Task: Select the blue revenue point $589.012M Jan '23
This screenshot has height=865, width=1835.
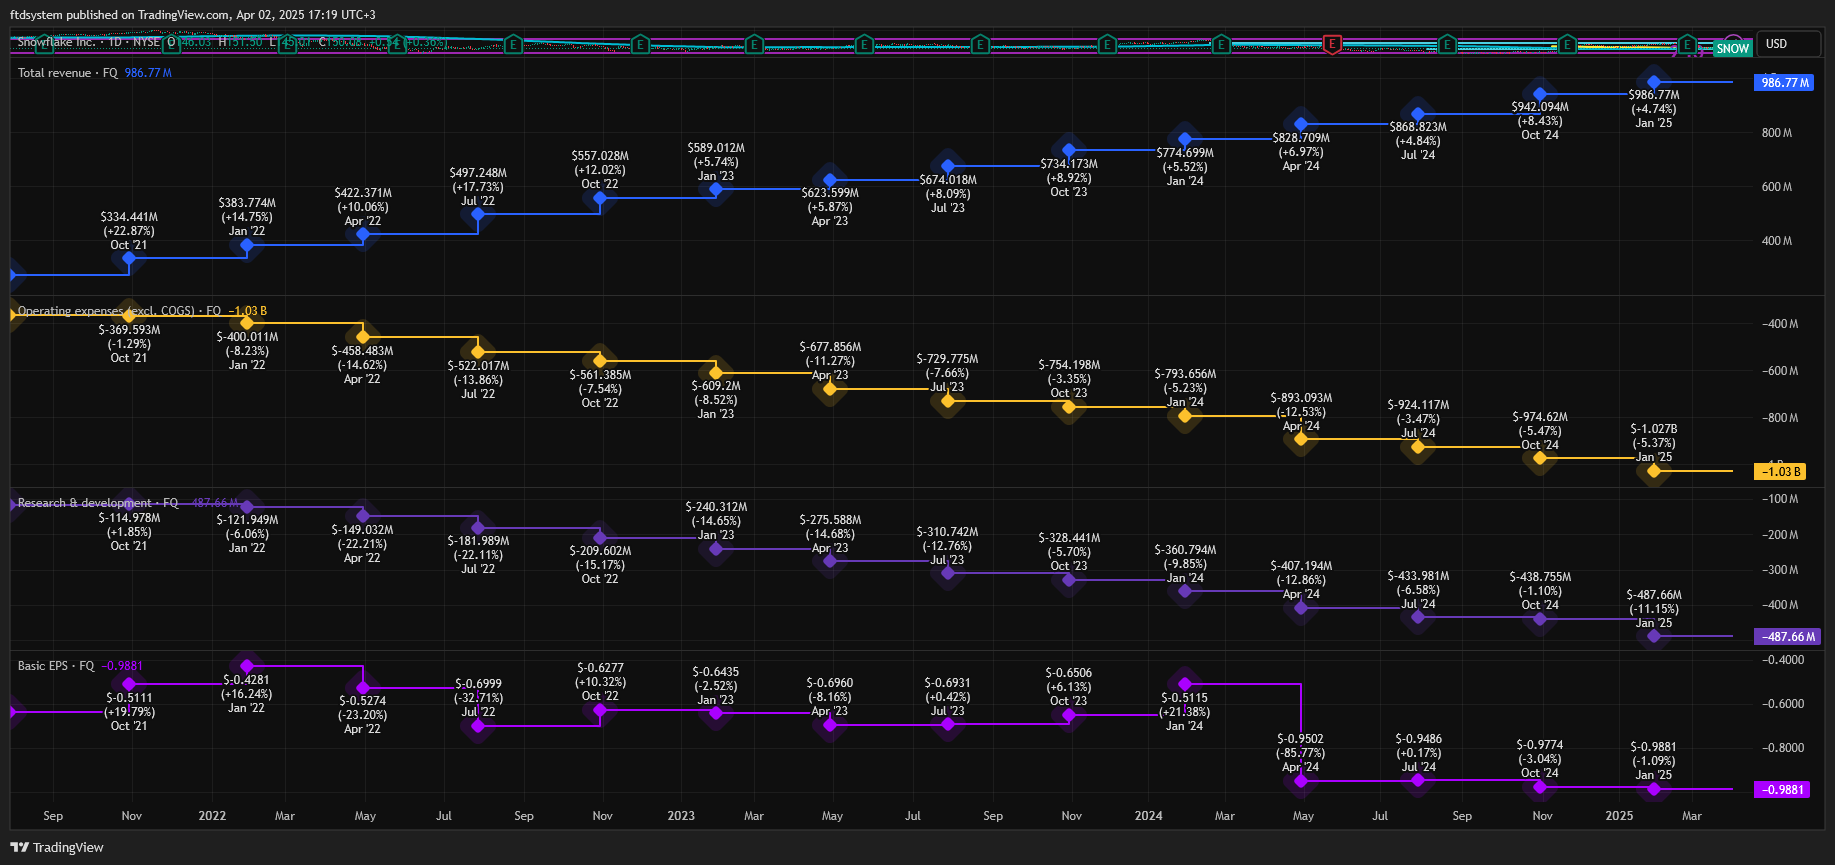Action: (x=716, y=188)
